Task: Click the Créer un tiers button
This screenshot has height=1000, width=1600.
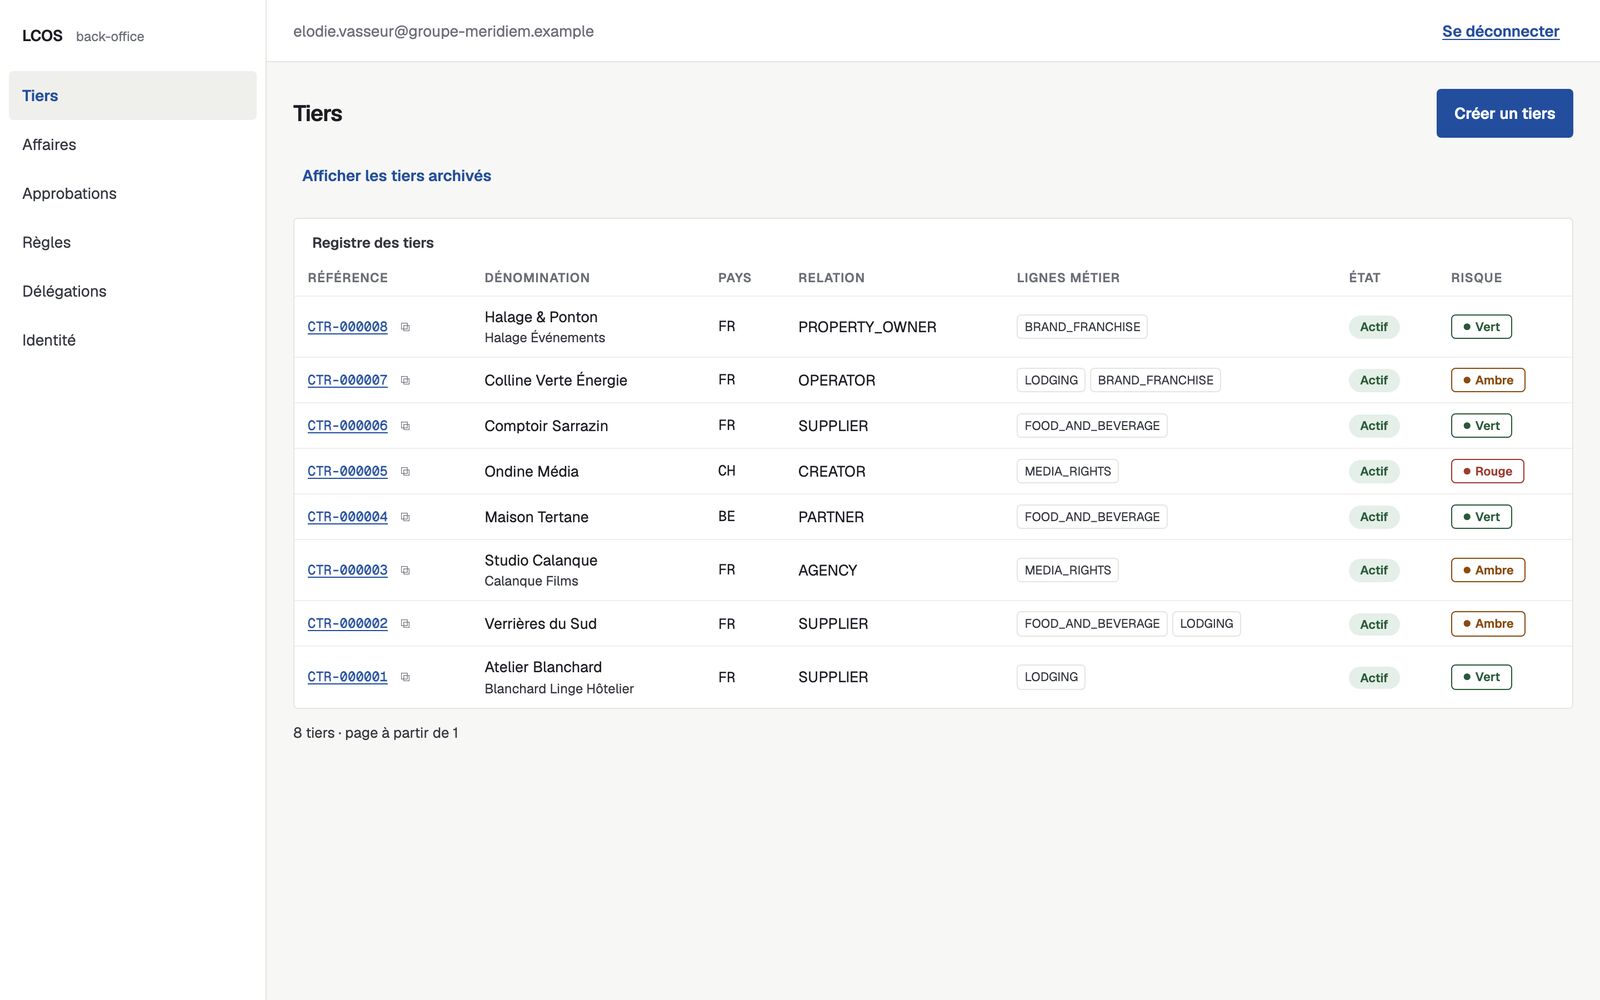Action: [1504, 114]
